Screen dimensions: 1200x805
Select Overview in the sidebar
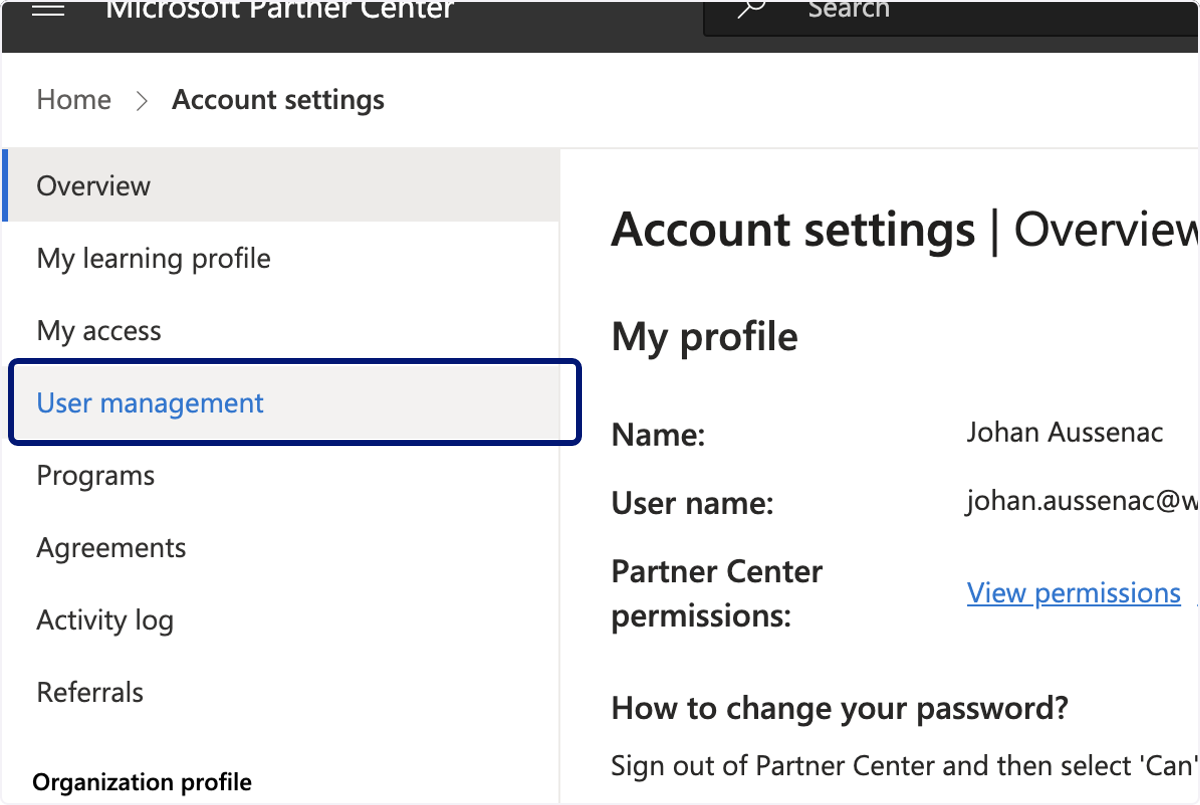pos(281,186)
